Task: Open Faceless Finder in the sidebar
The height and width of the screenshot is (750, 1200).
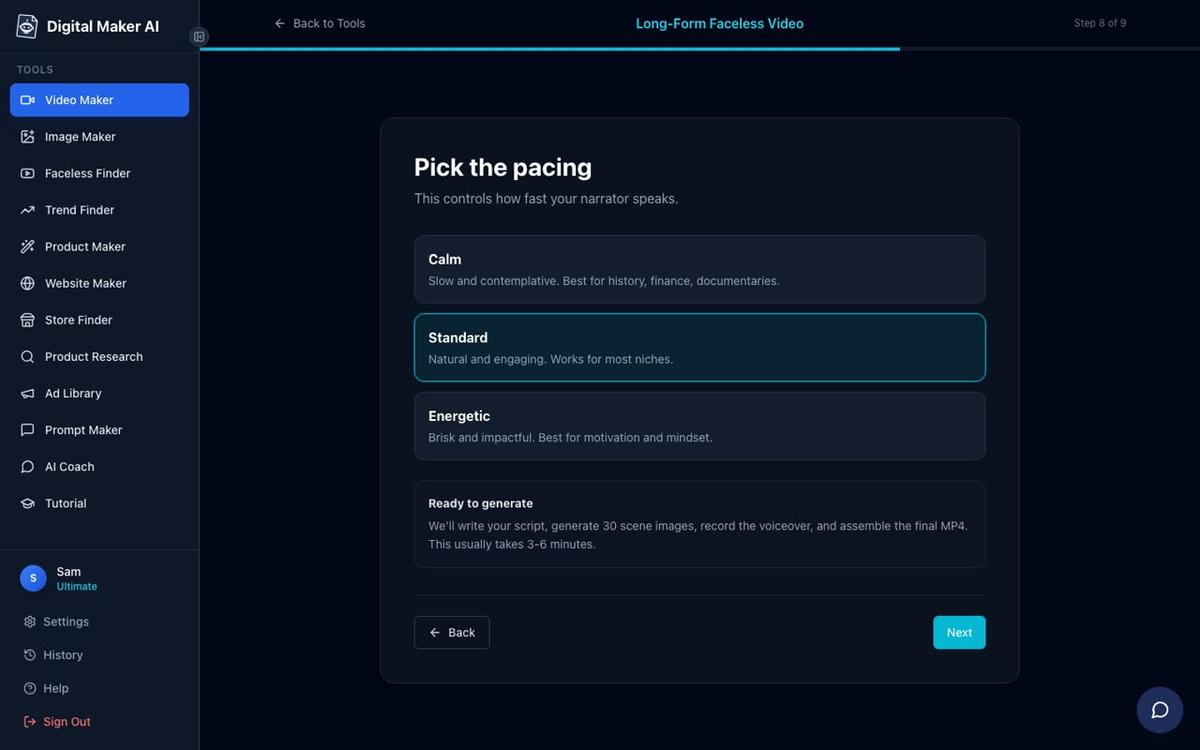Action: (x=99, y=173)
